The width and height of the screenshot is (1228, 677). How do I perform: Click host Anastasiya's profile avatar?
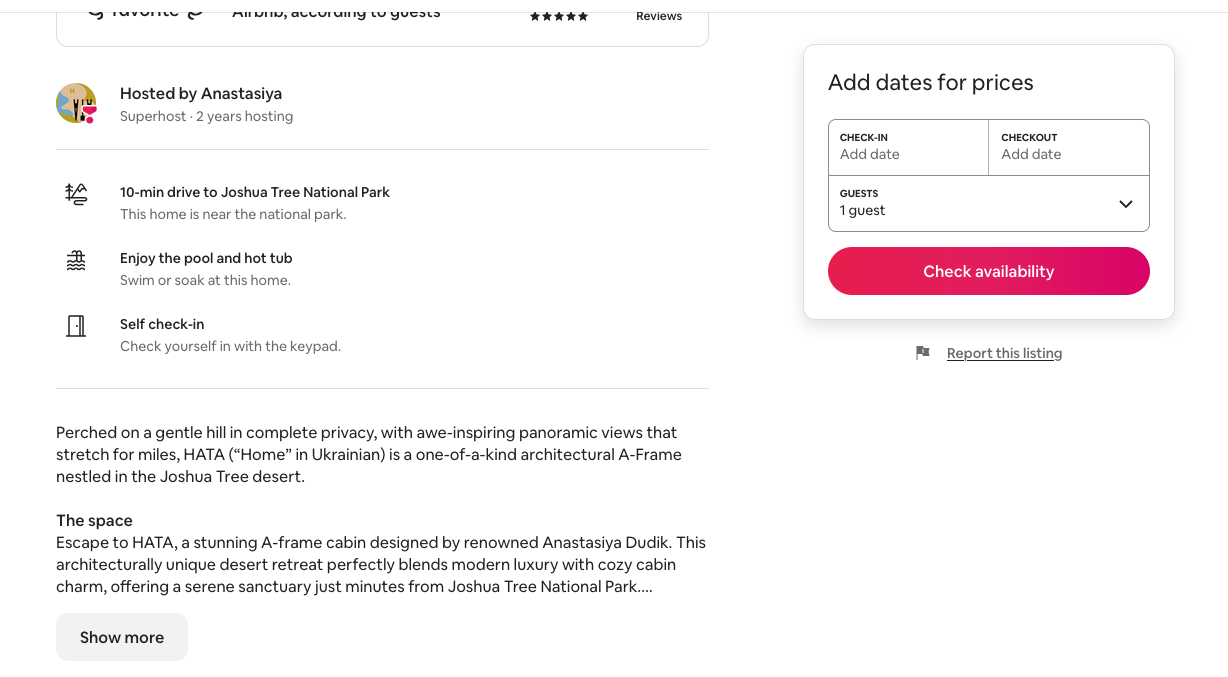tap(75, 103)
